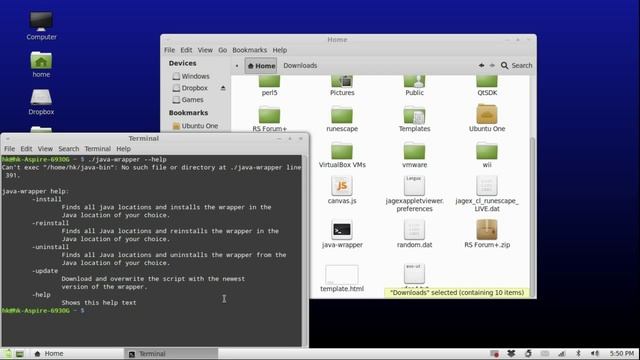Open View menu in Home window
Image resolution: width=640 pixels, height=360 pixels.
pyautogui.click(x=205, y=50)
